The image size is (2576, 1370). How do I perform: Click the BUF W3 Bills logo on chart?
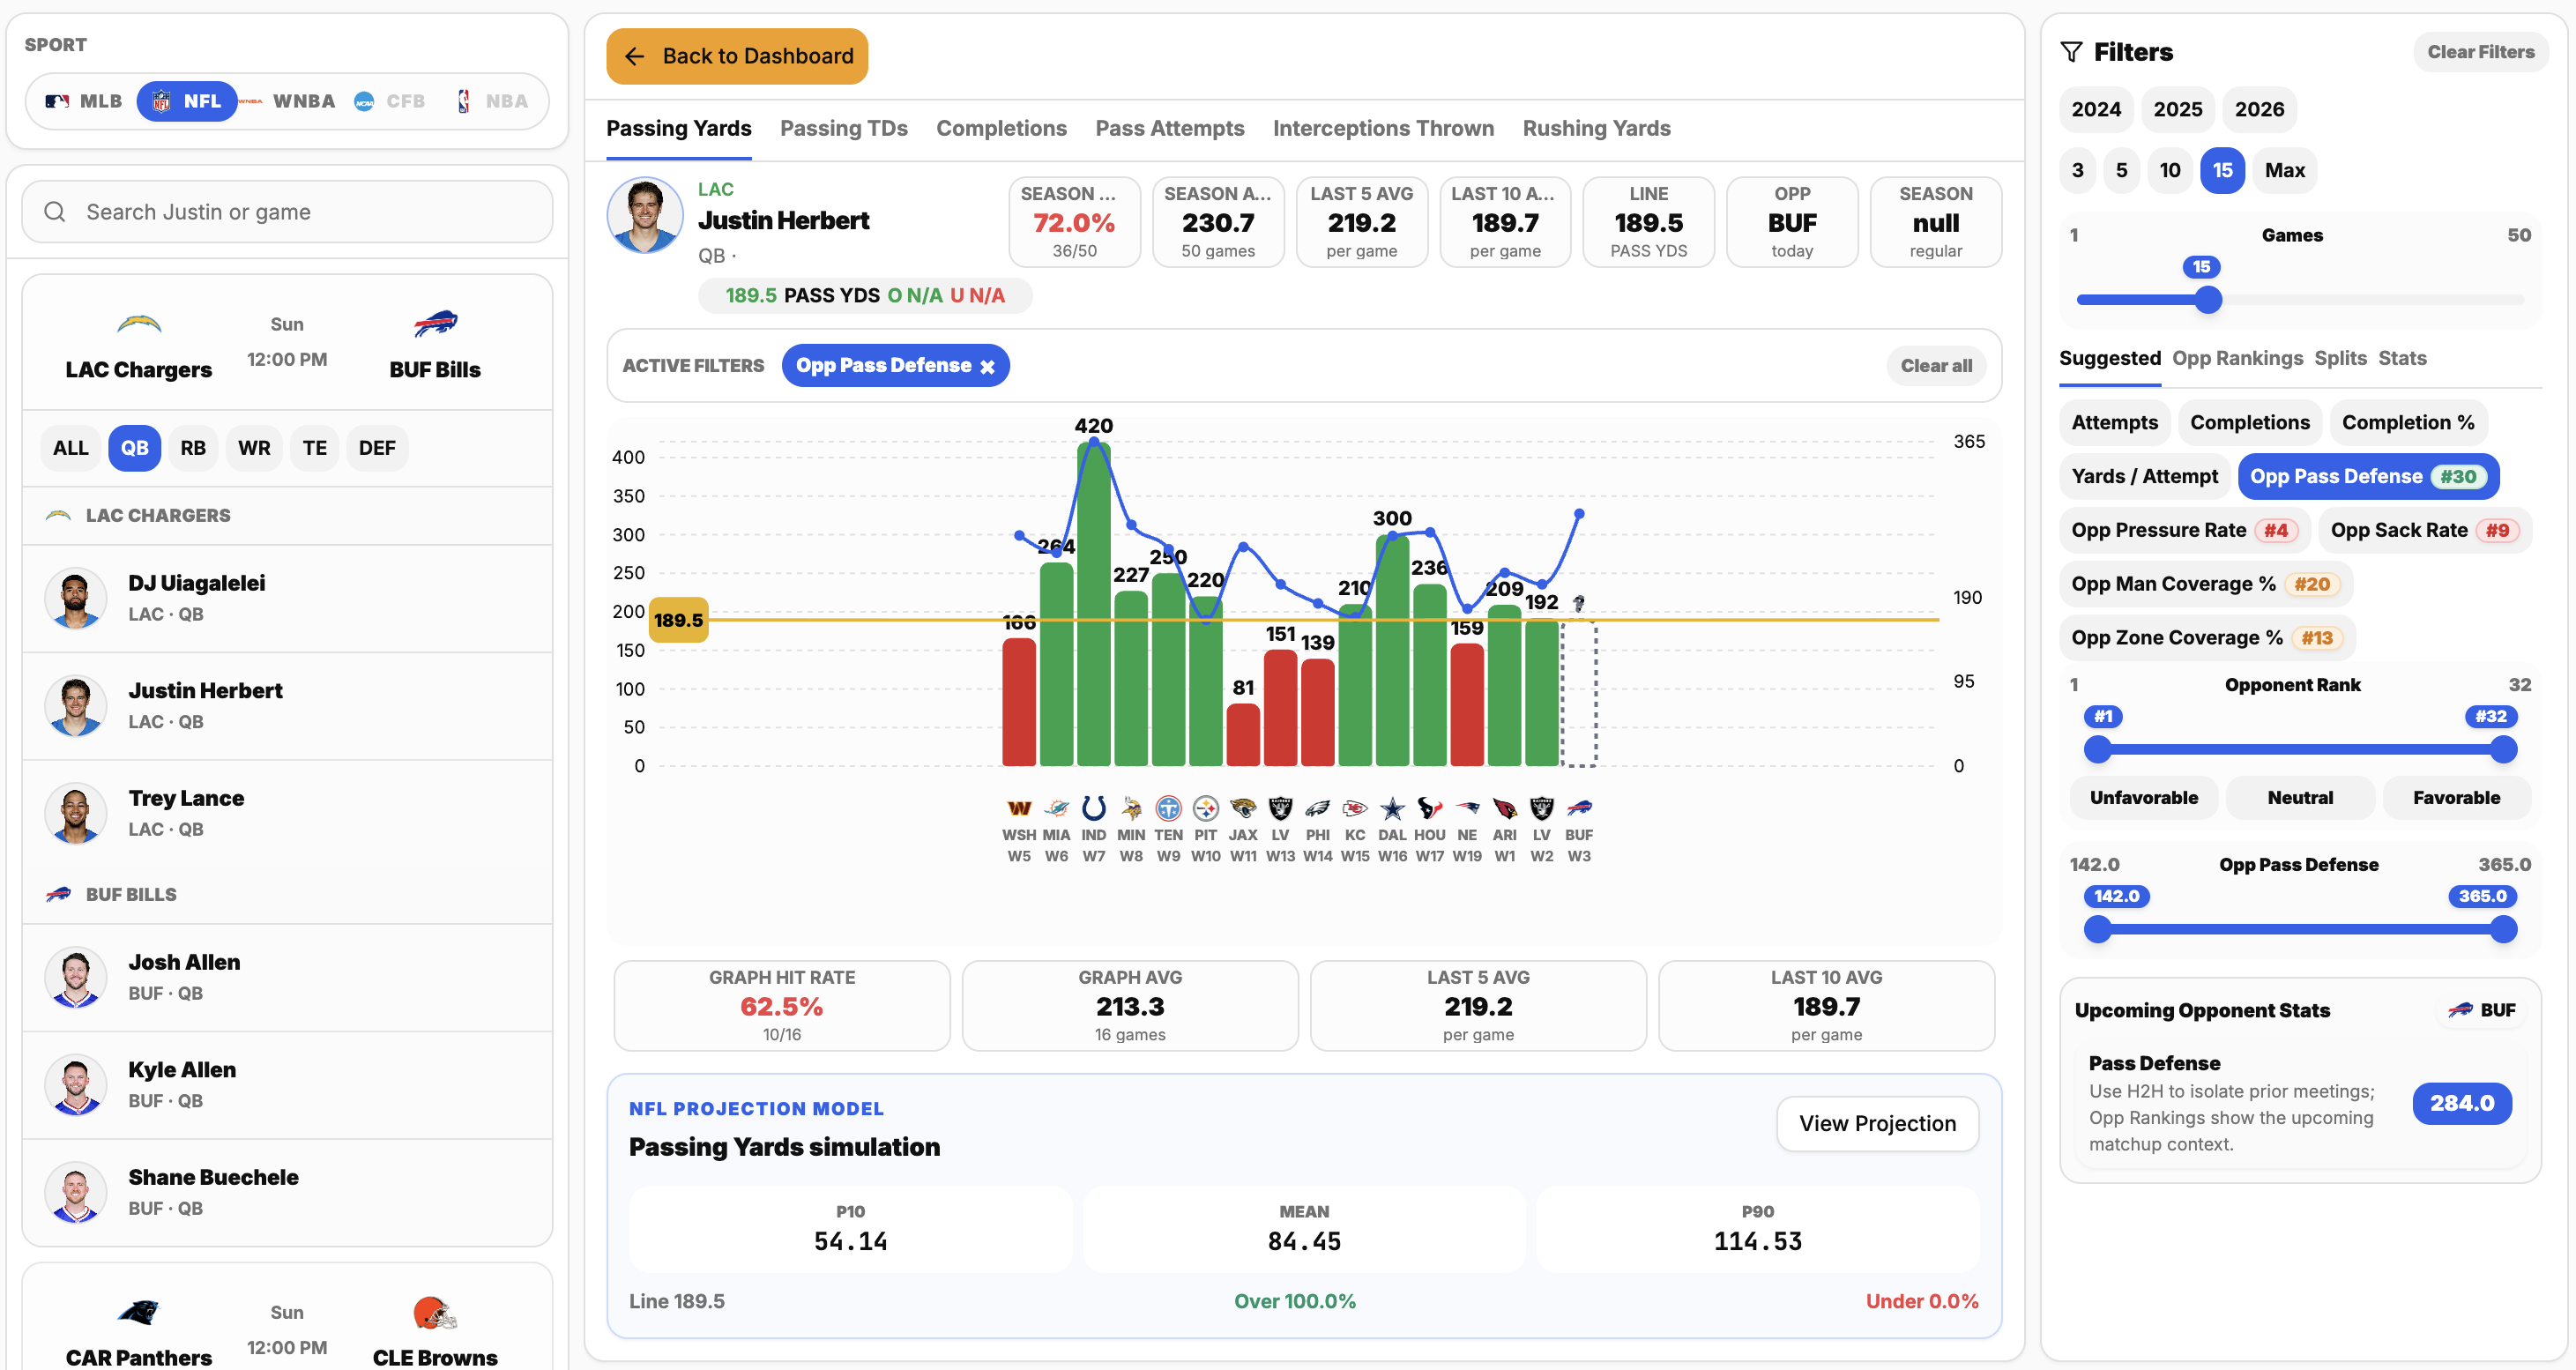tap(1579, 808)
